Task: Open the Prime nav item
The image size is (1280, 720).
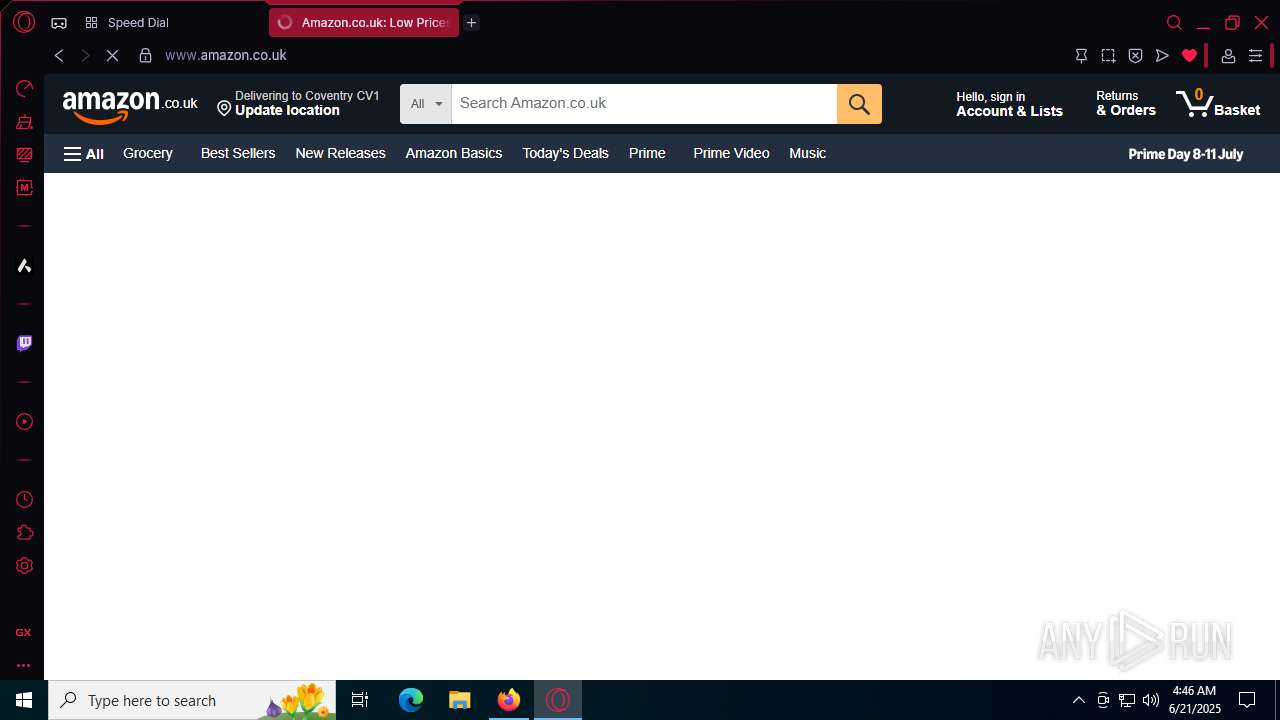Action: 647,153
